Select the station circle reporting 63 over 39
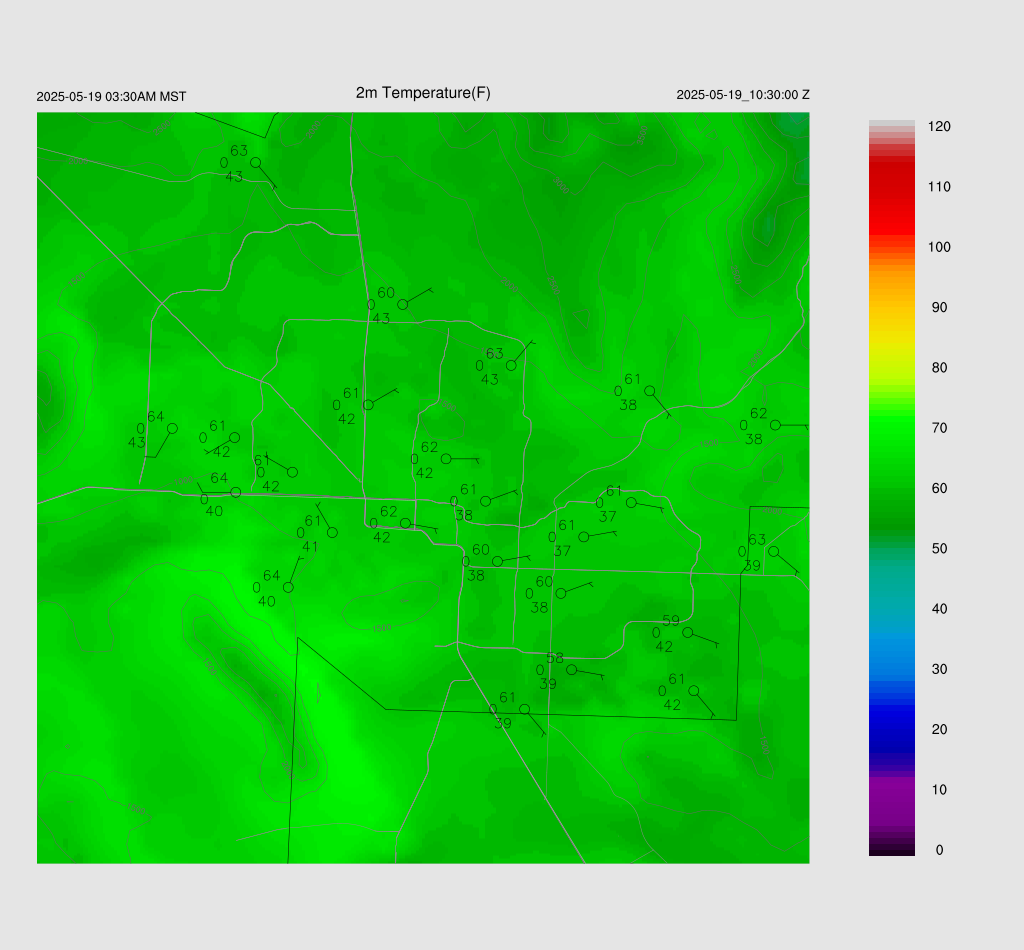 [773, 552]
